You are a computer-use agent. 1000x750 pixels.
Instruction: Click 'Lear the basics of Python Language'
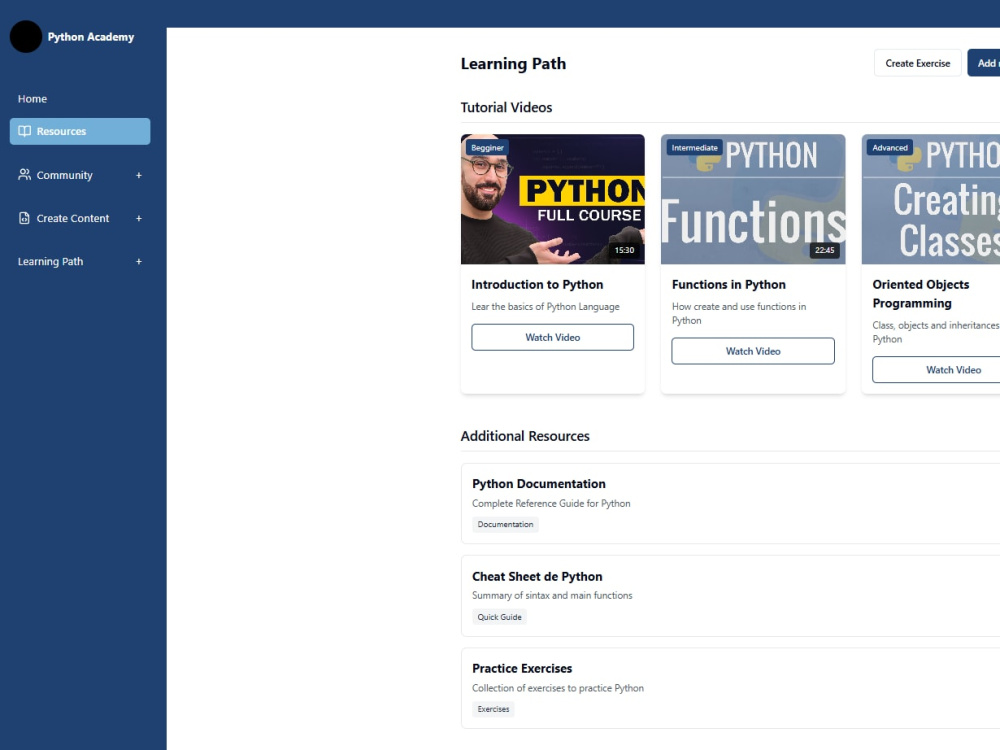(545, 307)
